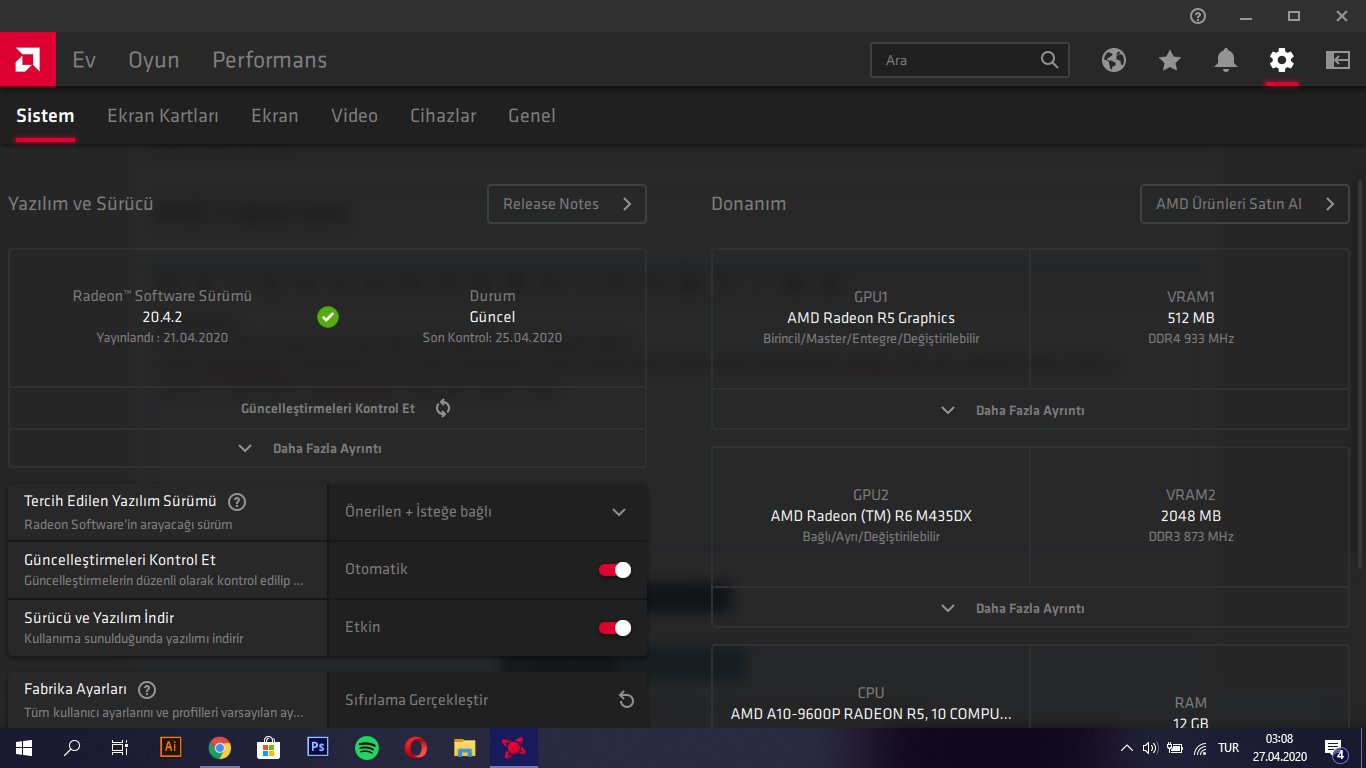Click the search magnifier icon

(1049, 60)
